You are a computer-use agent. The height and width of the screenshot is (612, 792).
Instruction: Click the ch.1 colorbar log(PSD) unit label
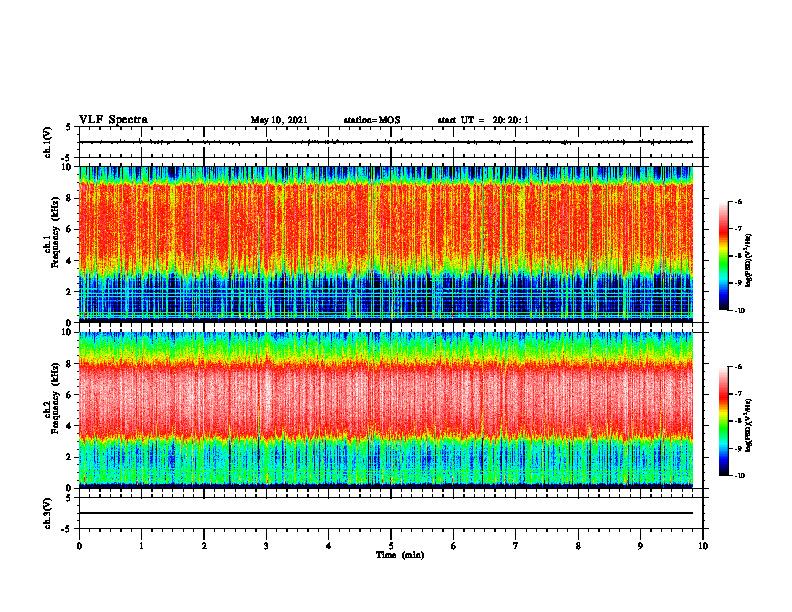tap(749, 261)
